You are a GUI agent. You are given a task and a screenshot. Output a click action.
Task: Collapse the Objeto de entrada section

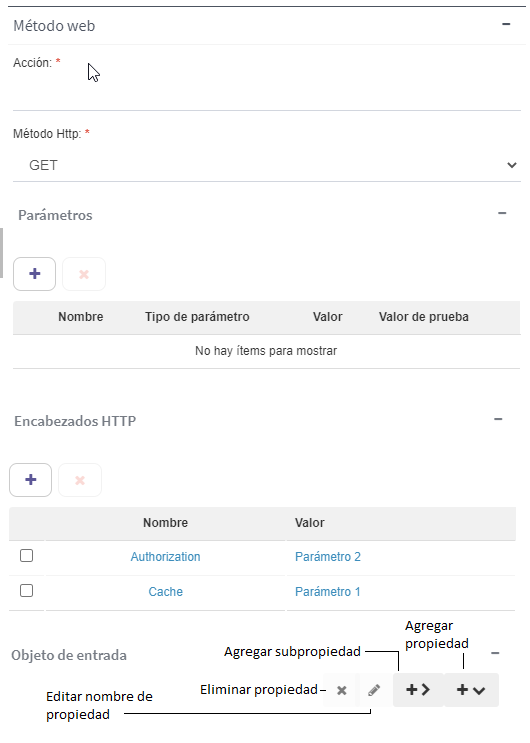(495, 653)
